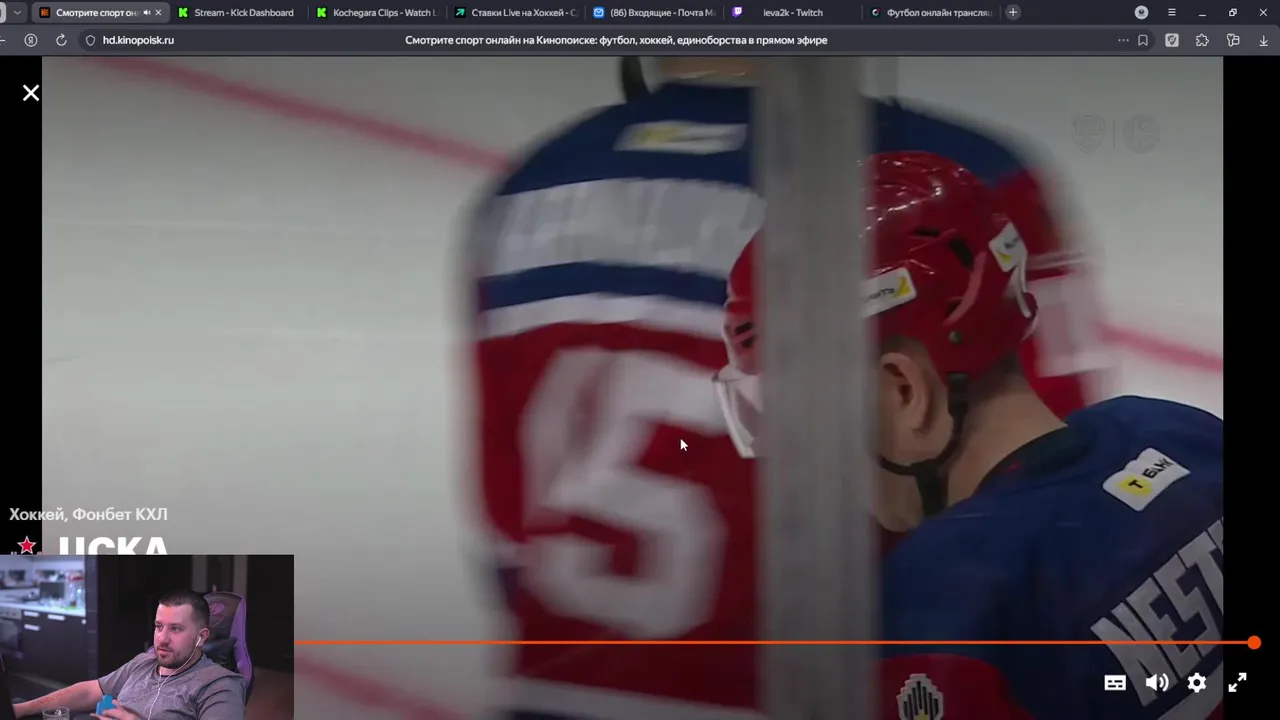The height and width of the screenshot is (720, 1280).
Task: Mute the player volume speaker icon
Action: coord(1157,683)
